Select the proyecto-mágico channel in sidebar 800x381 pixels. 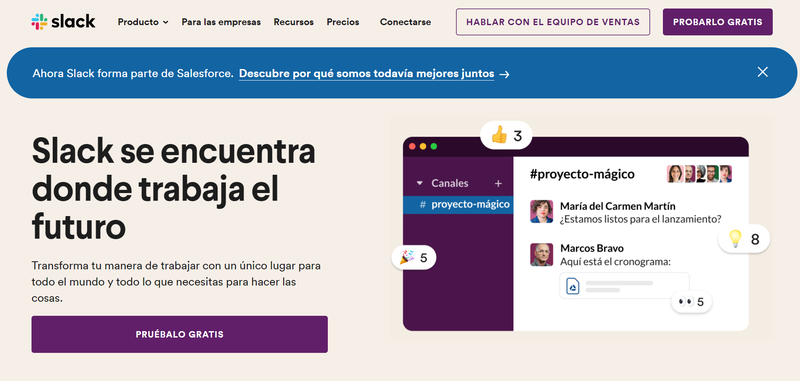458,205
